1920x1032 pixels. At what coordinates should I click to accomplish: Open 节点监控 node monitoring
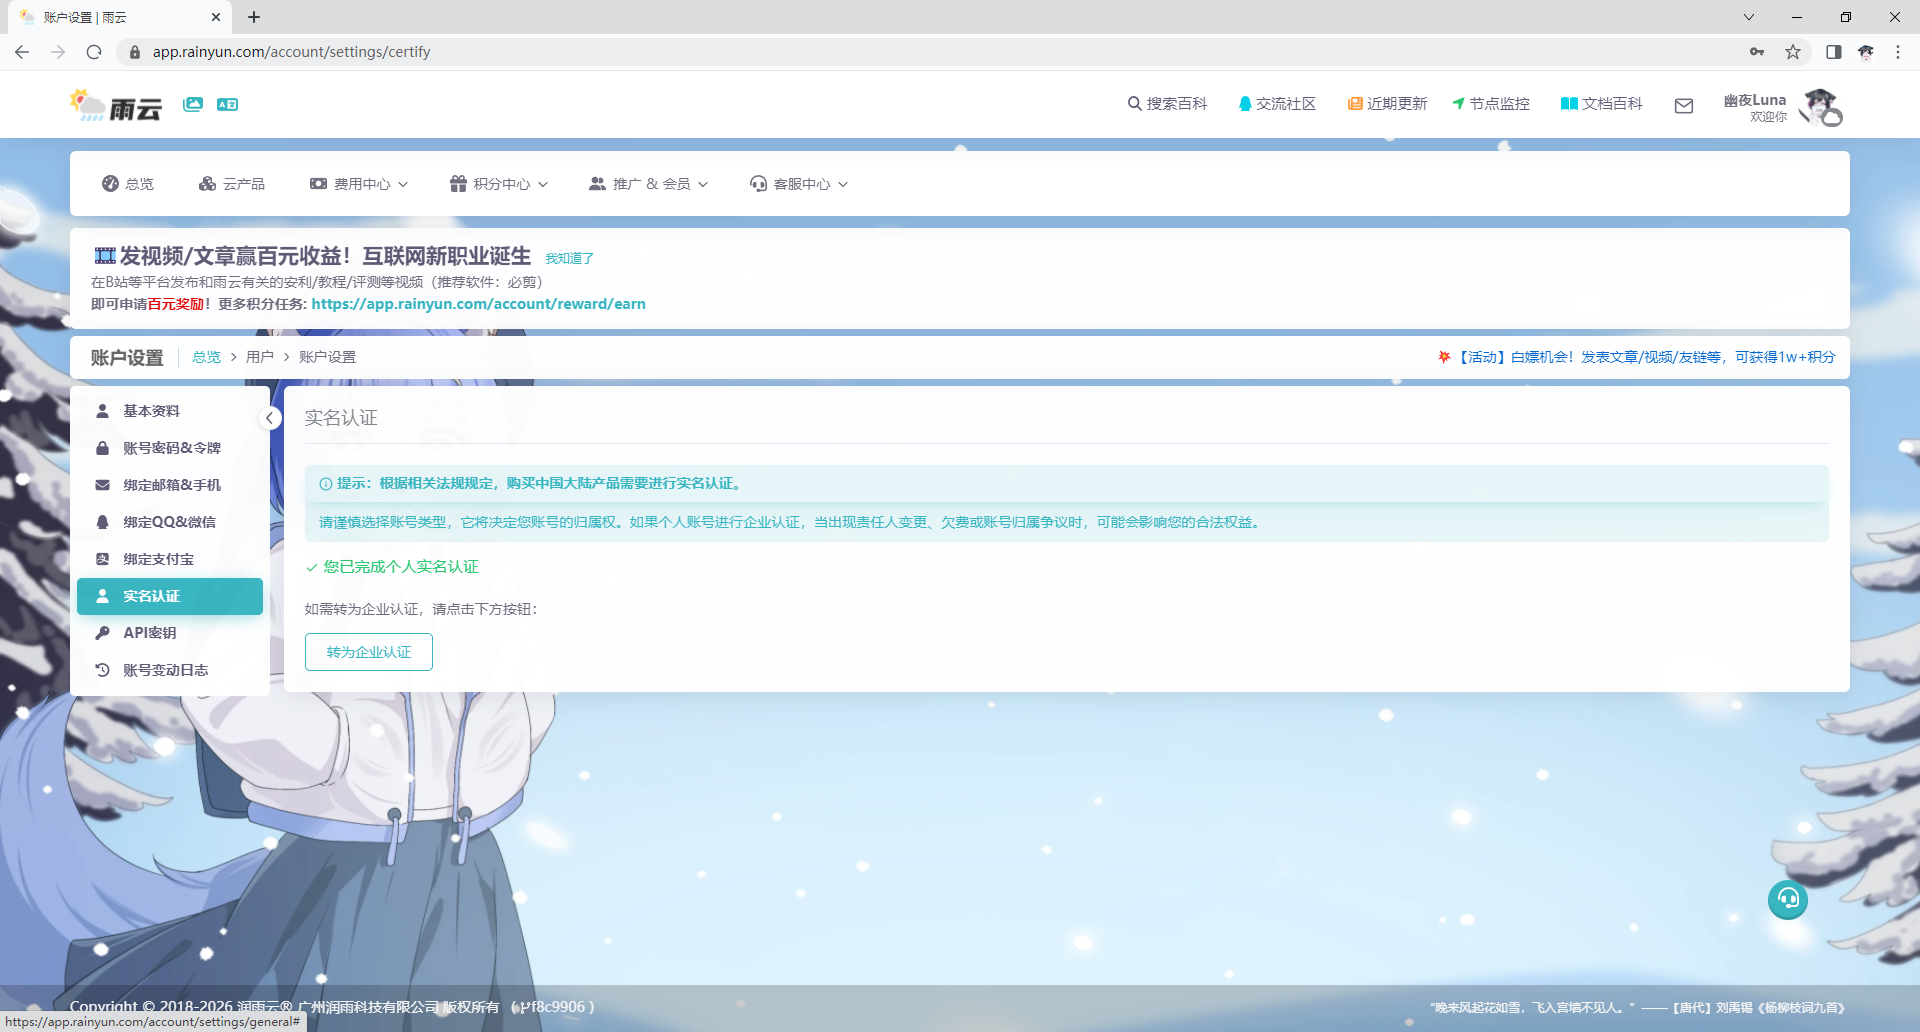(1490, 103)
